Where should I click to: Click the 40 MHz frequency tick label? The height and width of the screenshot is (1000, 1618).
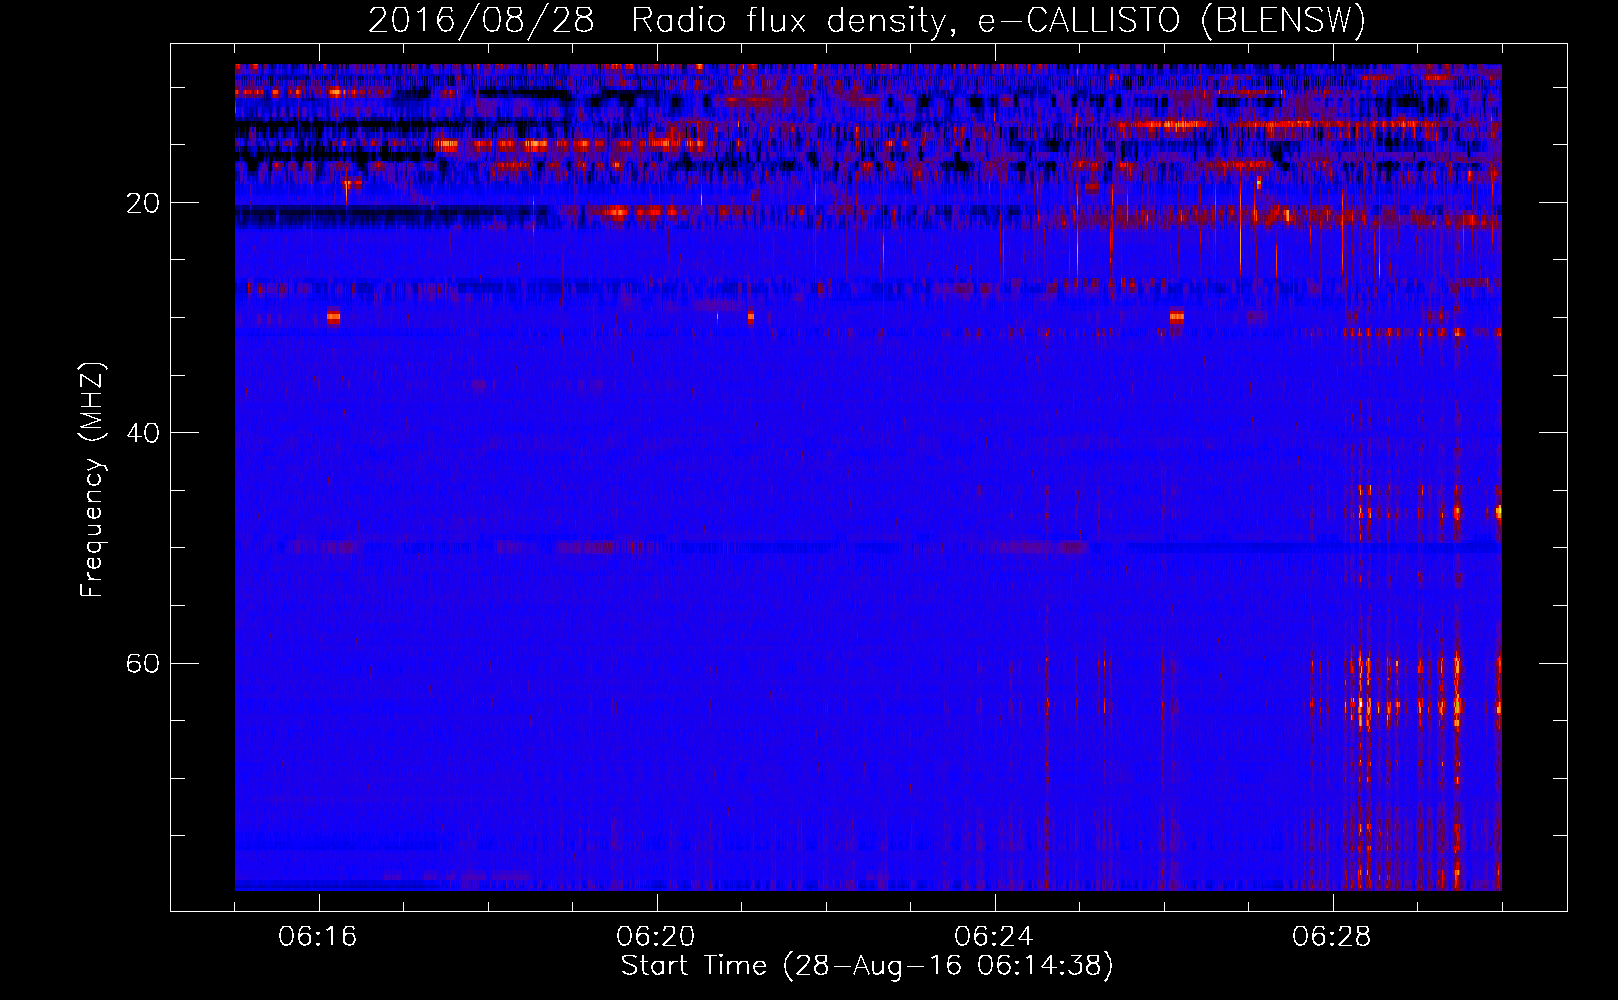pyautogui.click(x=143, y=433)
